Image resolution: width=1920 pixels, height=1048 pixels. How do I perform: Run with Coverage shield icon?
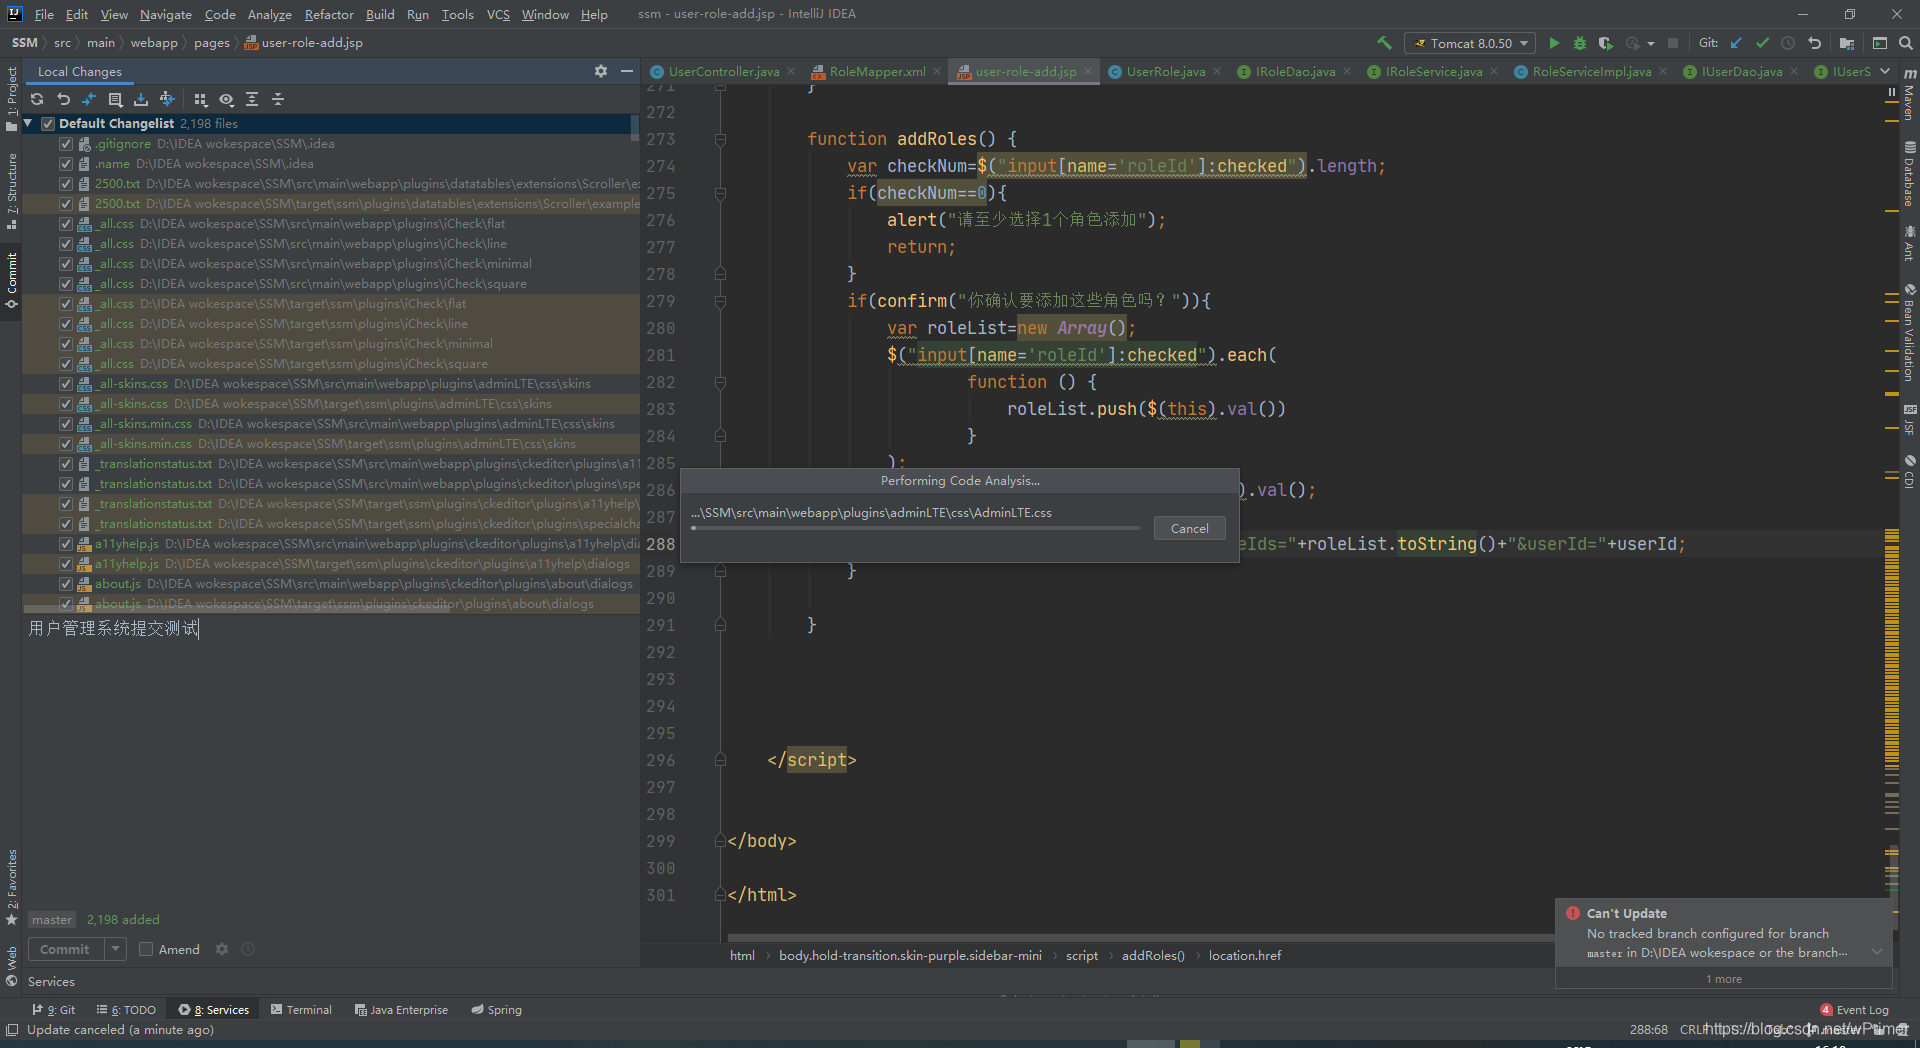(x=1606, y=43)
